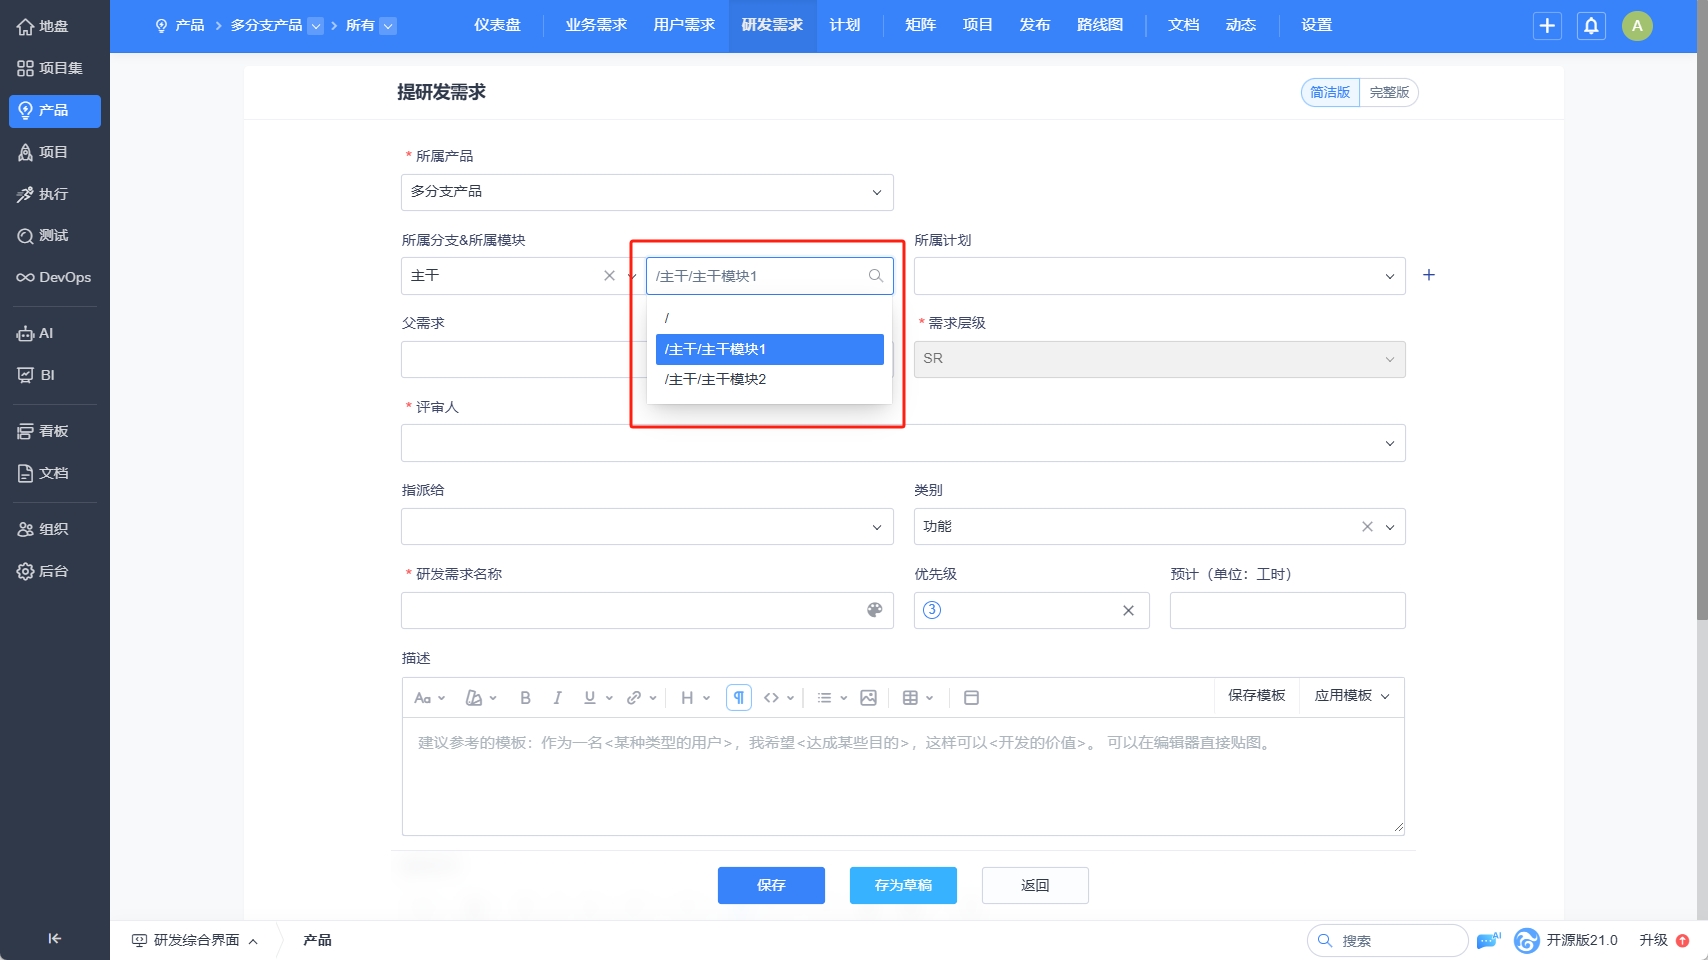Switch to 完整版 form mode
1708x960 pixels.
(1389, 93)
